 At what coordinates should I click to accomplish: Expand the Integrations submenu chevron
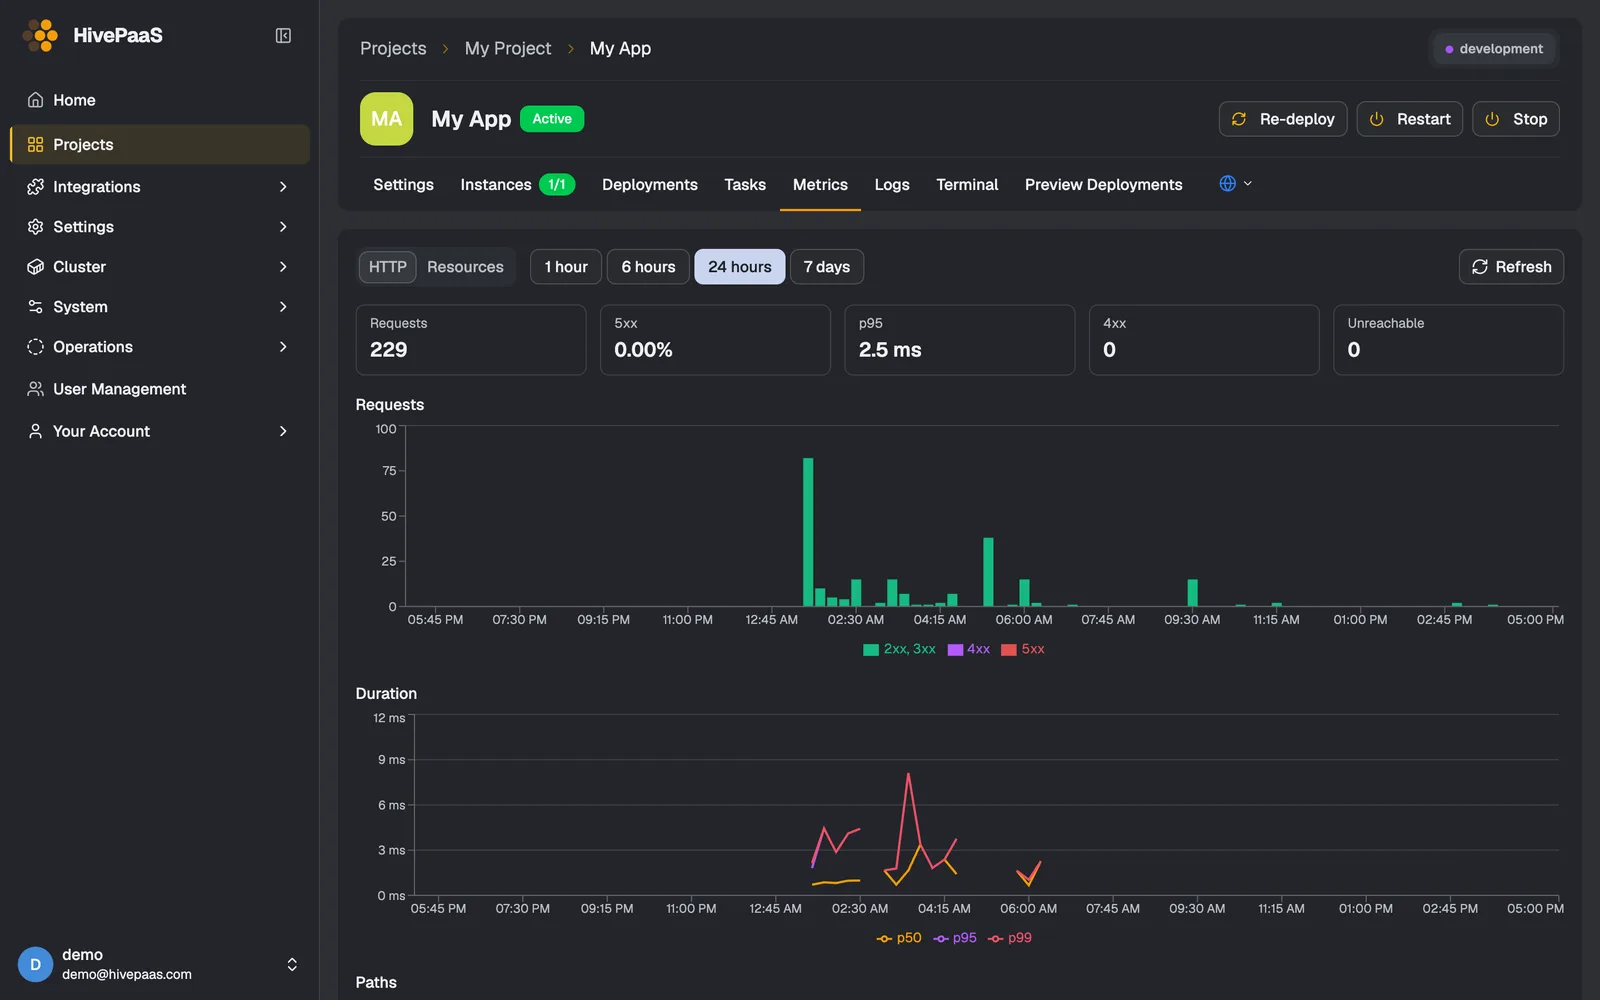point(283,187)
